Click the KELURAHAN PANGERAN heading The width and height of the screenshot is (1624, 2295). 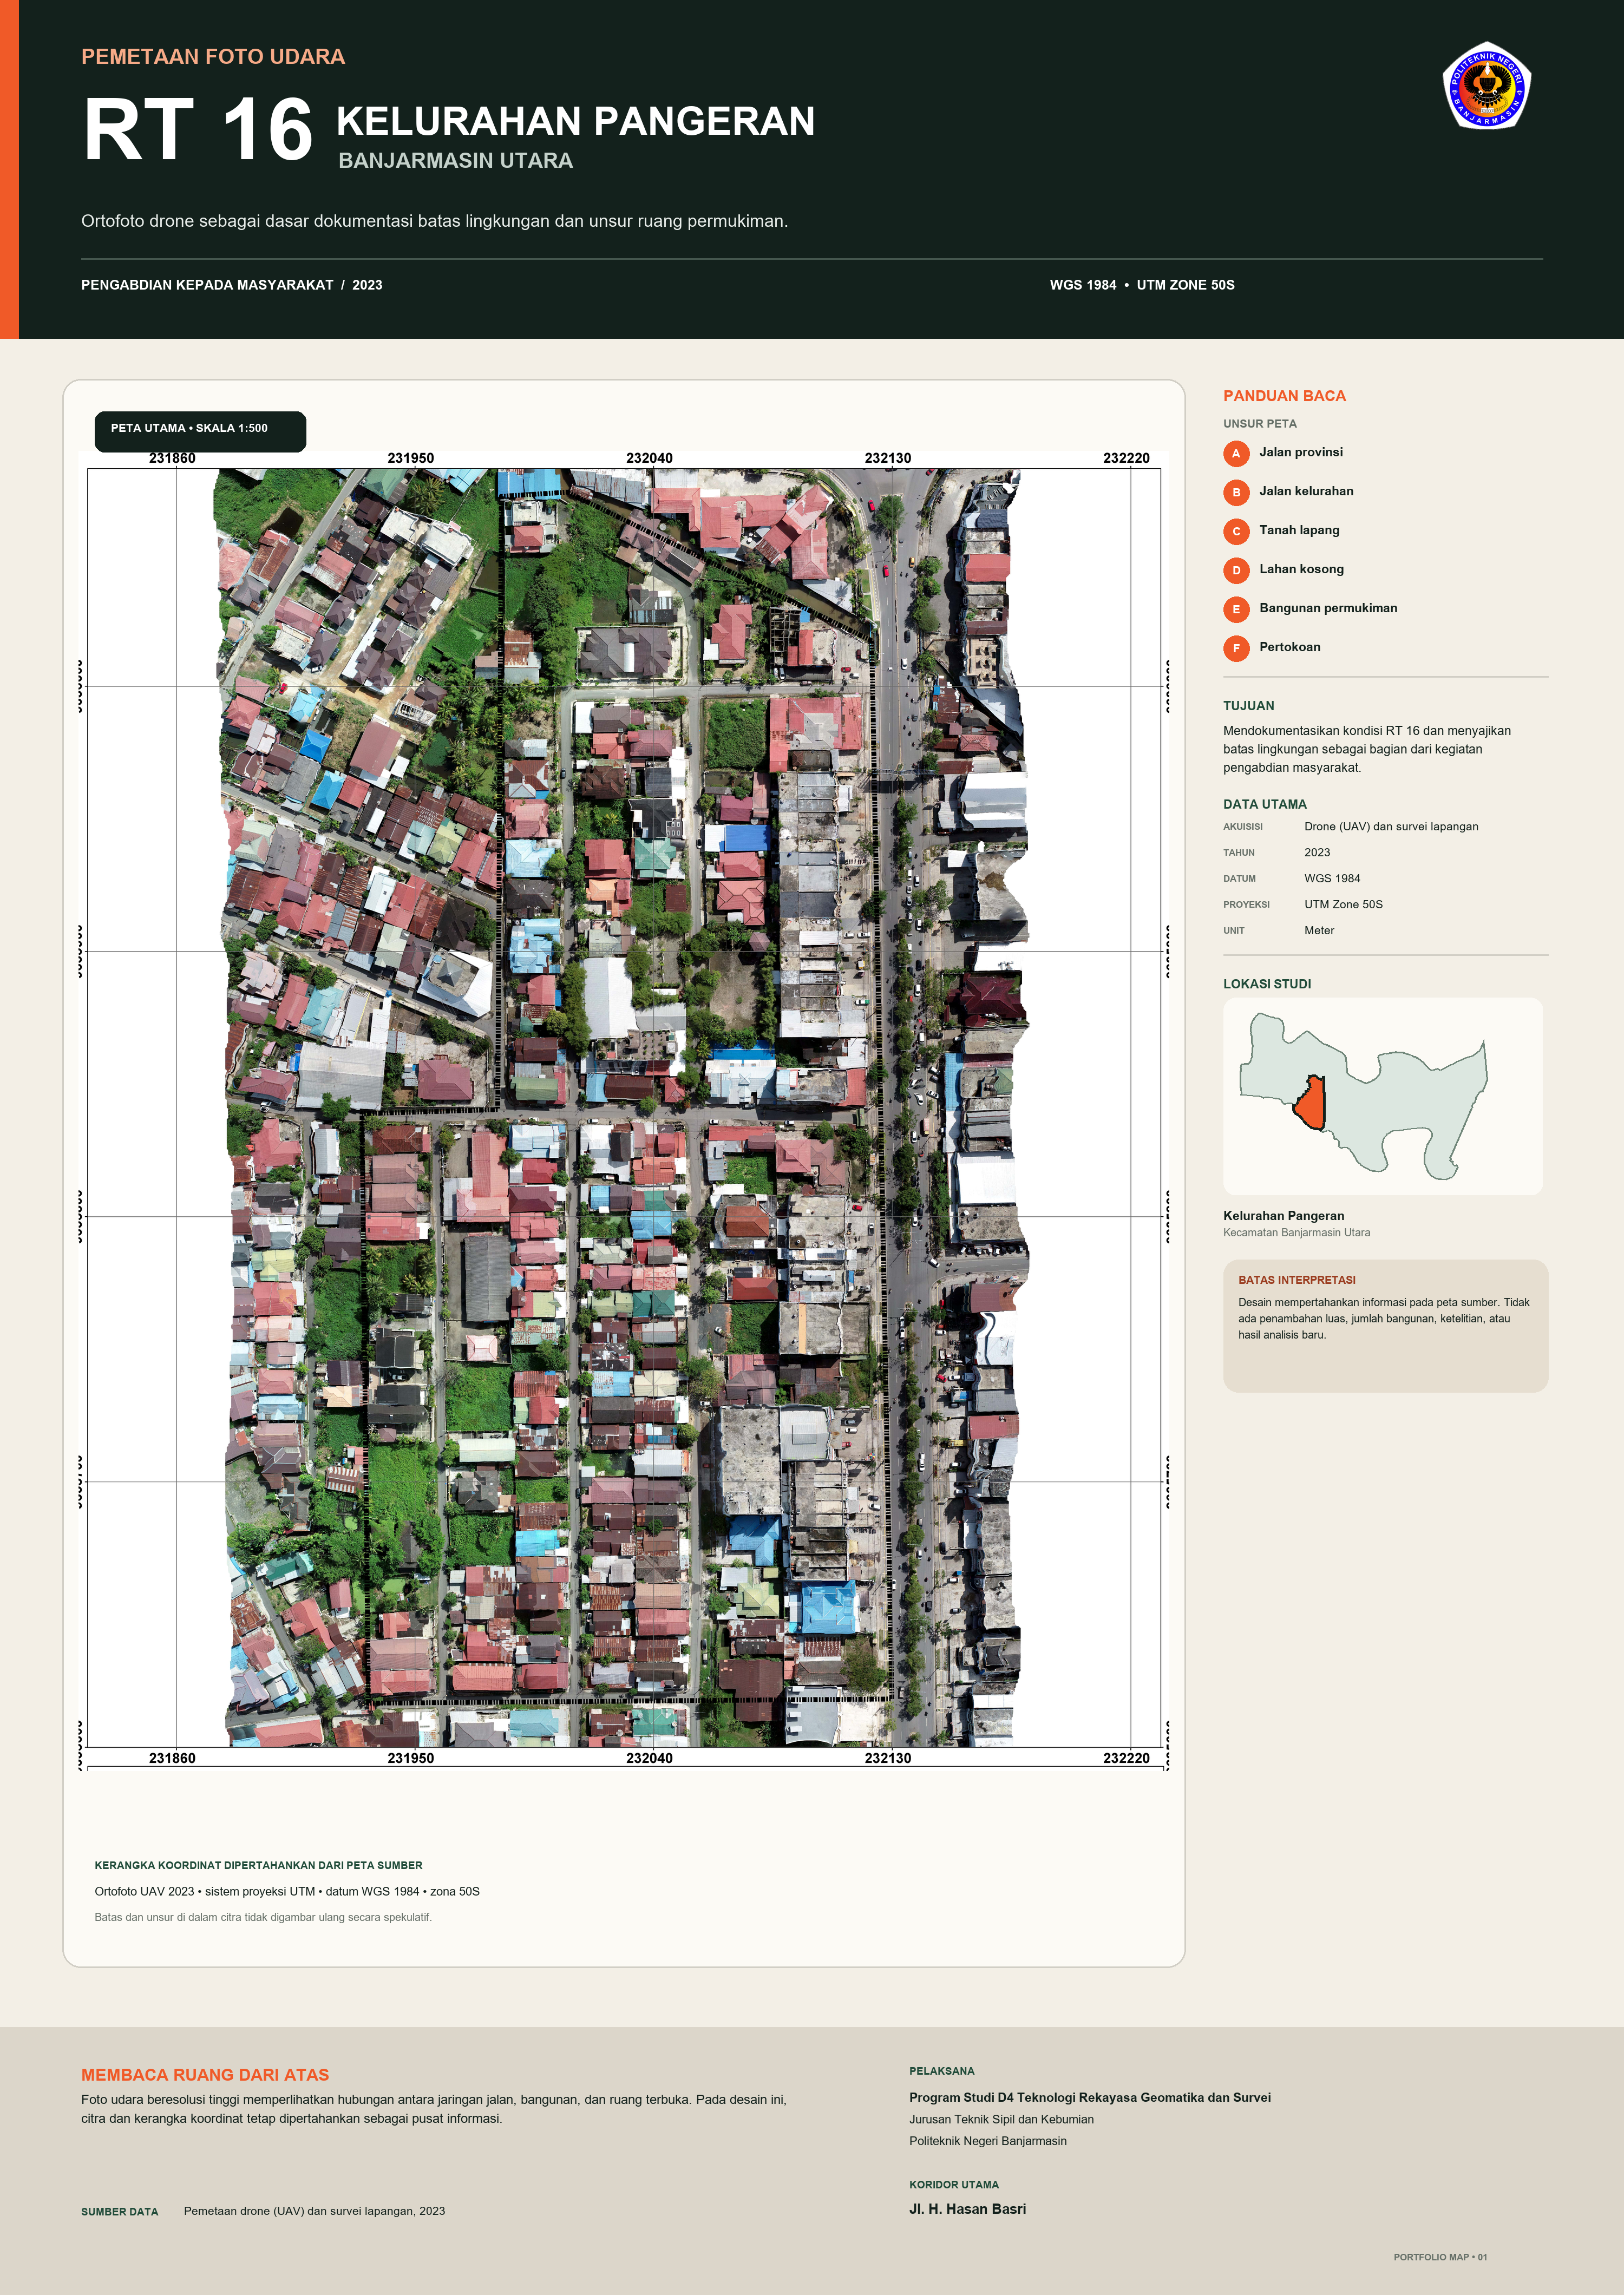pyautogui.click(x=576, y=121)
